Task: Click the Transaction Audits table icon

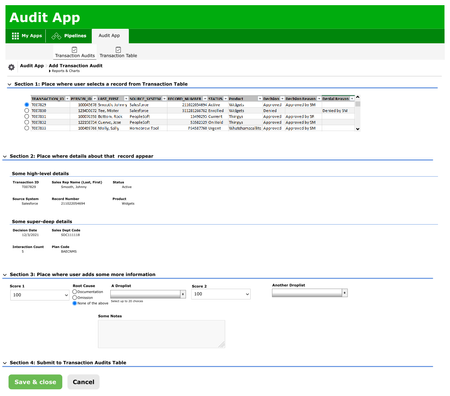Action: point(74,50)
